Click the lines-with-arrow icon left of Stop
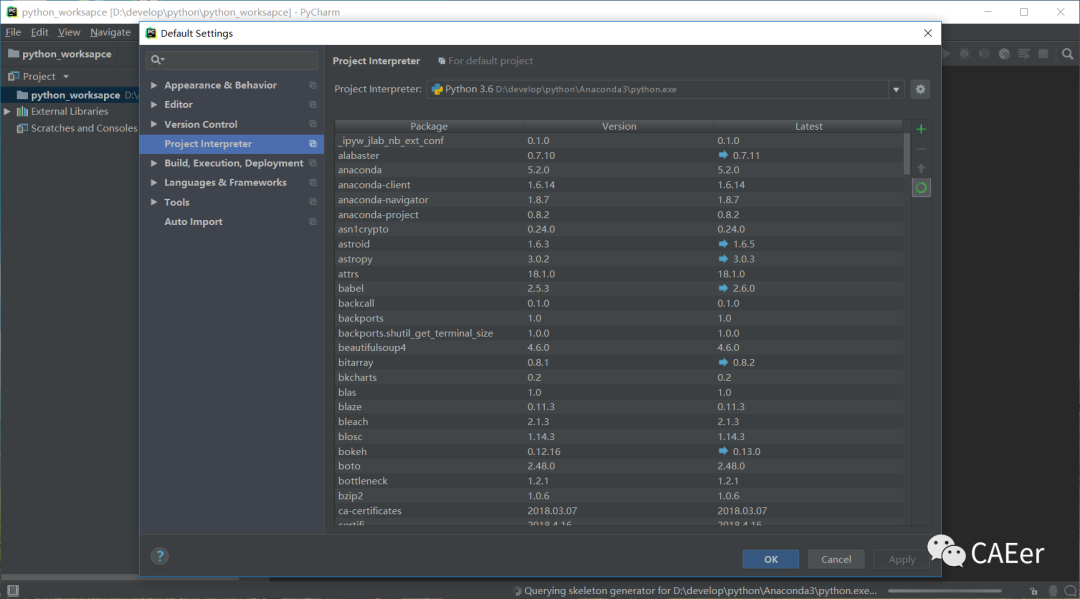This screenshot has width=1080, height=599. [1024, 54]
